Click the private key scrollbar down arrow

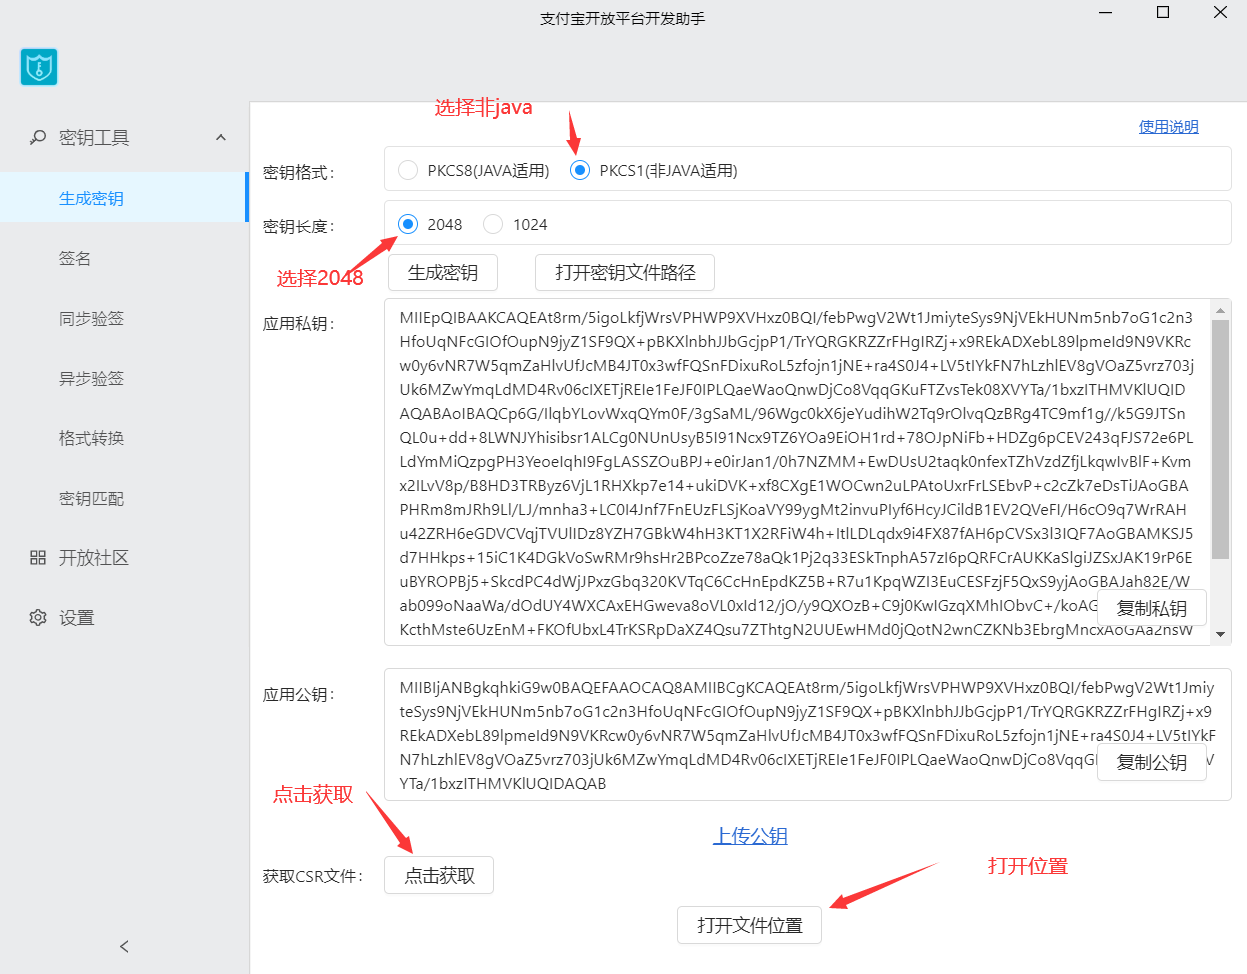point(1220,634)
